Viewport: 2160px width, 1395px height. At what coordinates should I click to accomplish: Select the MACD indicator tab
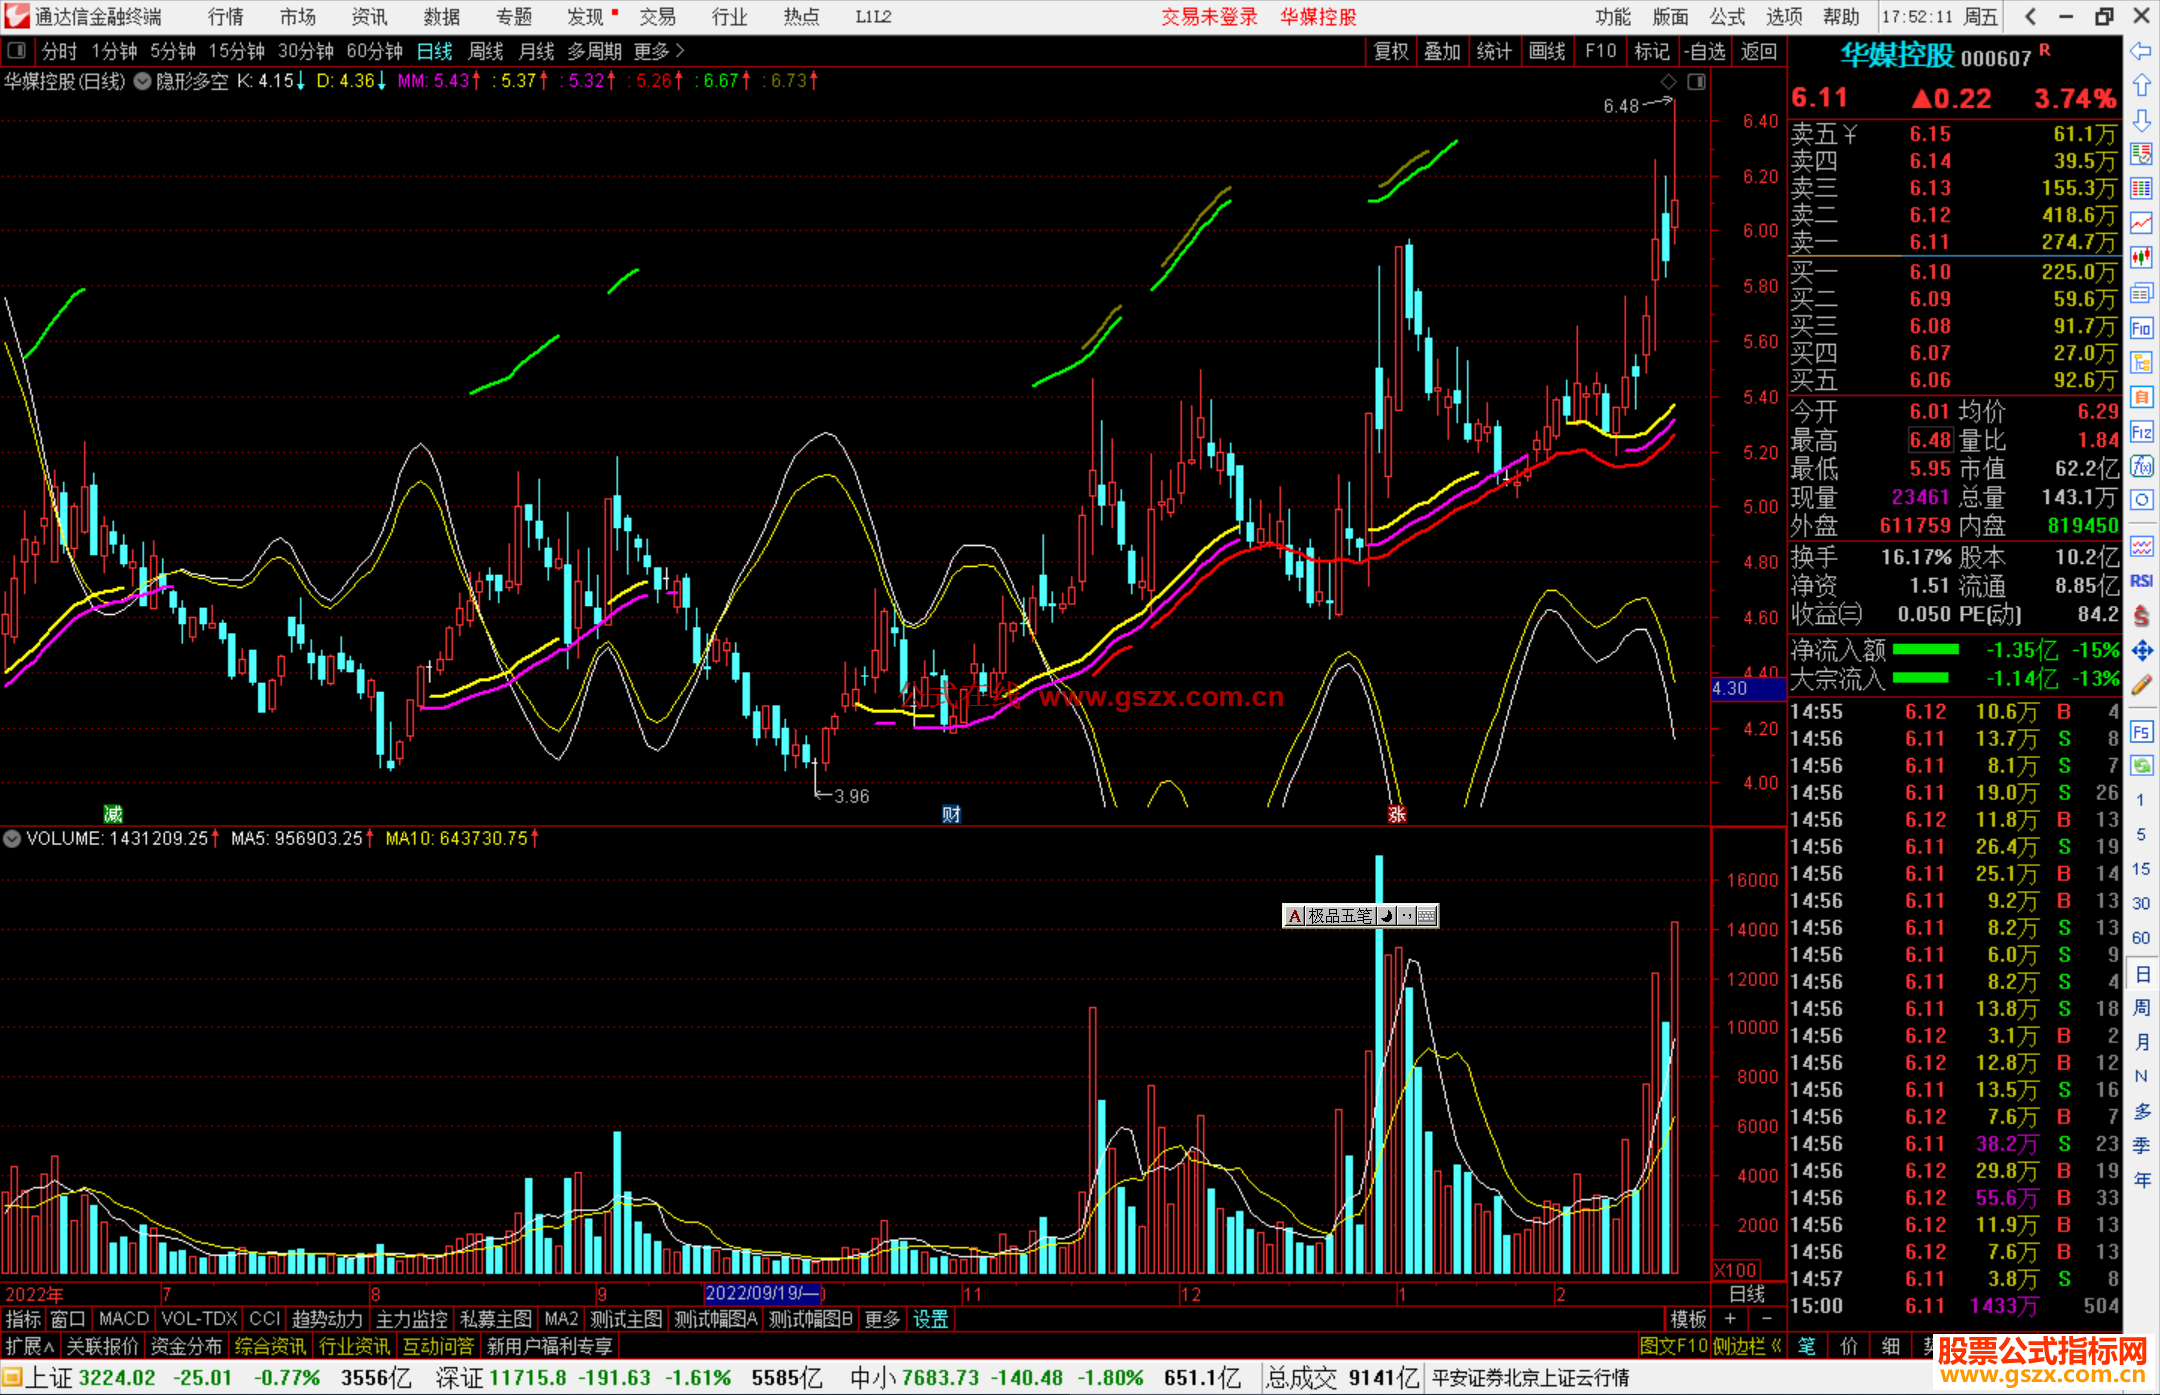coord(123,1319)
